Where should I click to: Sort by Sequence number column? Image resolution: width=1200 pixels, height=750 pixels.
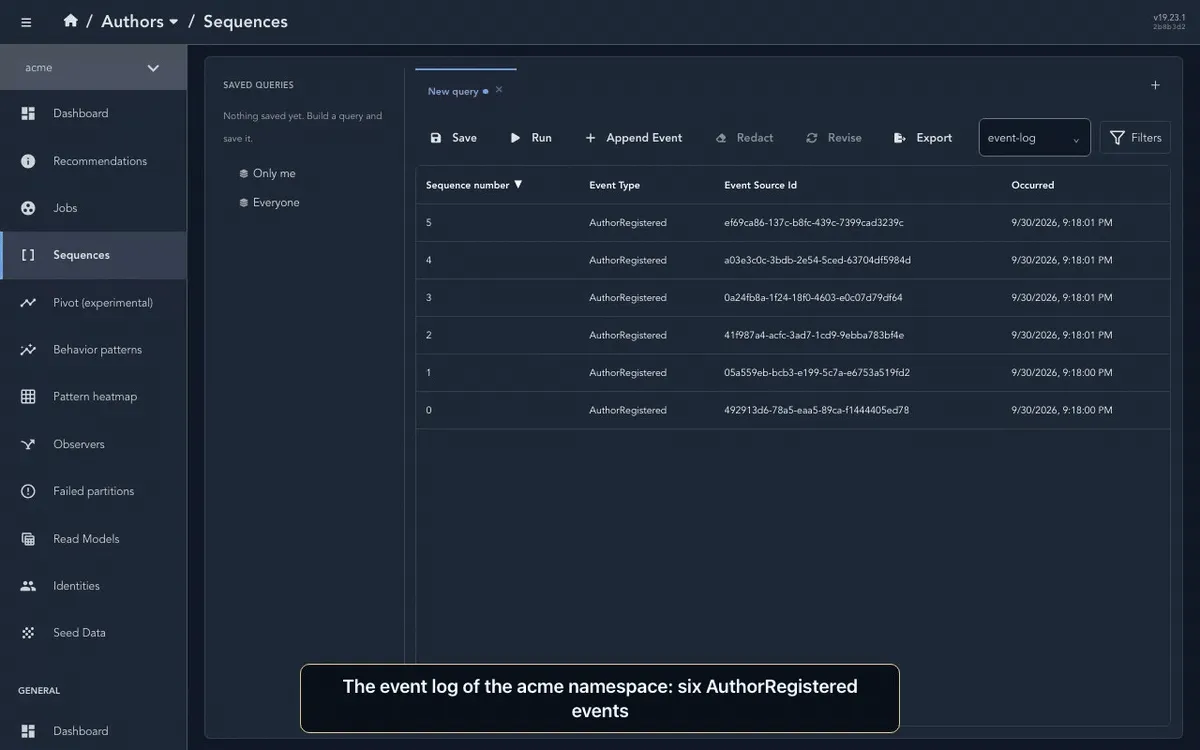(x=474, y=185)
